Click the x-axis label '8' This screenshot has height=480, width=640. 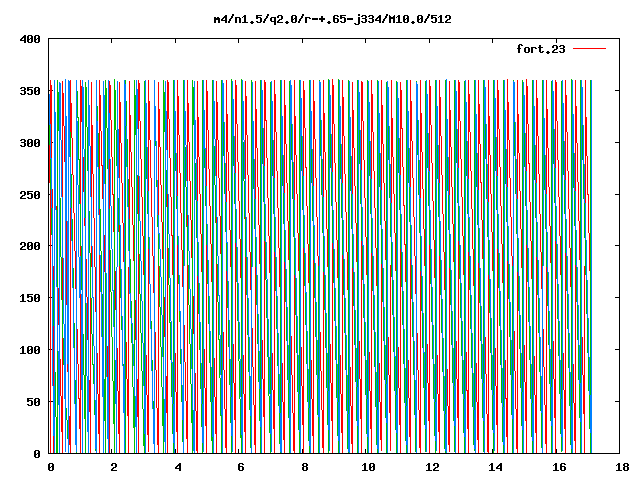click(304, 467)
